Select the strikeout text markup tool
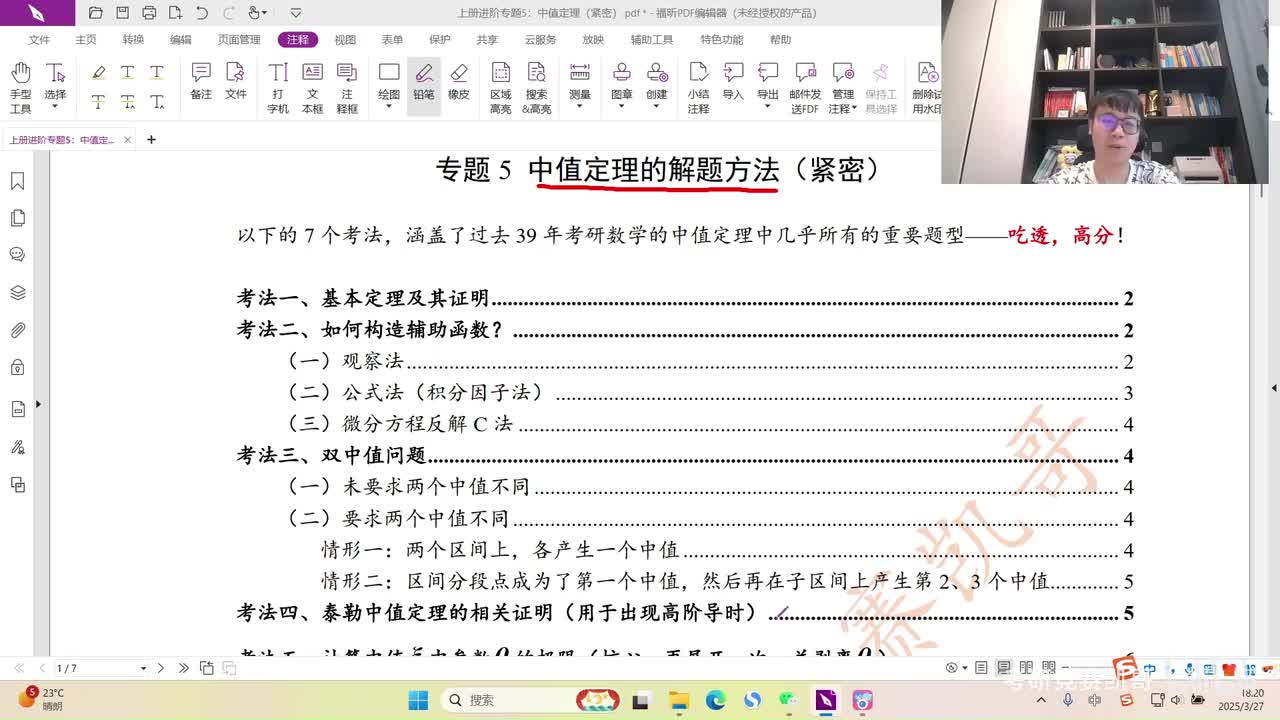1280x720 pixels. 98,102
